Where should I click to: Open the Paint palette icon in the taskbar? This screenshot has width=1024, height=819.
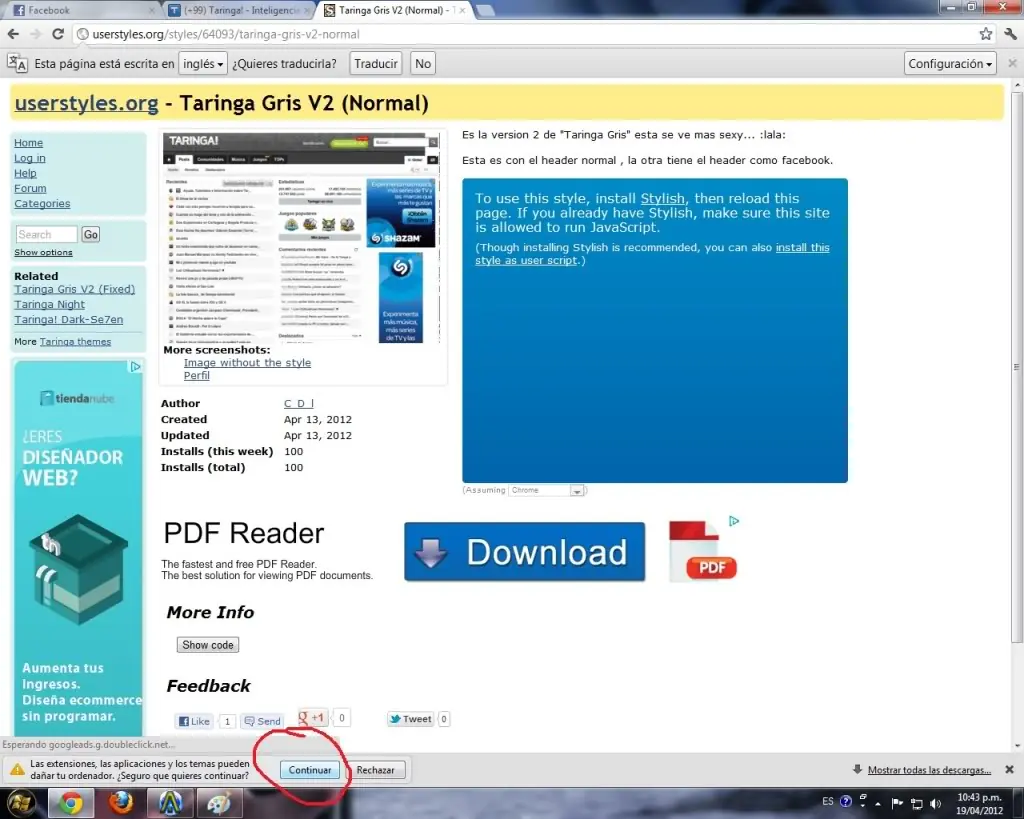219,803
